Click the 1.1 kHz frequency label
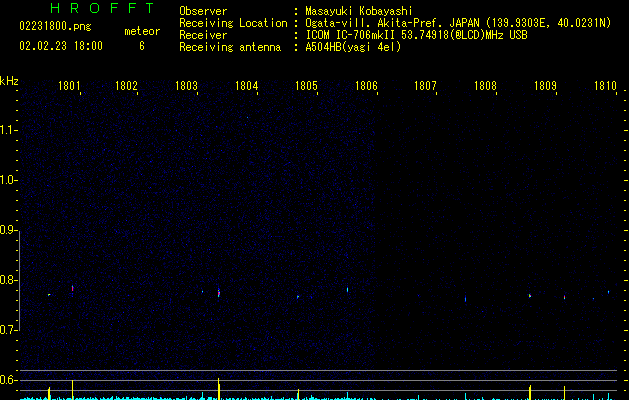The height and width of the screenshot is (400, 629). (8, 130)
